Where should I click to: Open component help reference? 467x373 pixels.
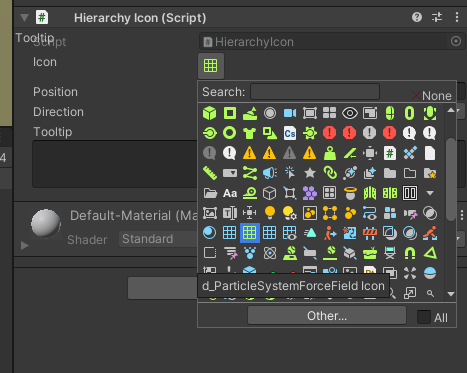click(417, 17)
